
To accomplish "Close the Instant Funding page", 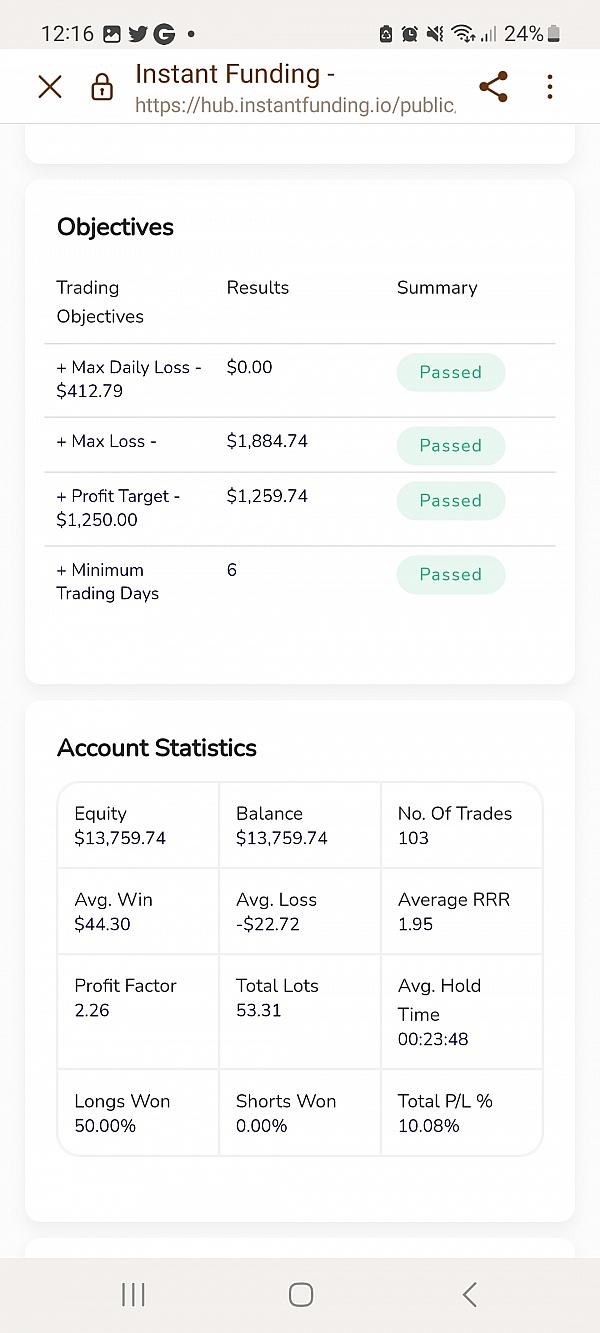I will (49, 87).
